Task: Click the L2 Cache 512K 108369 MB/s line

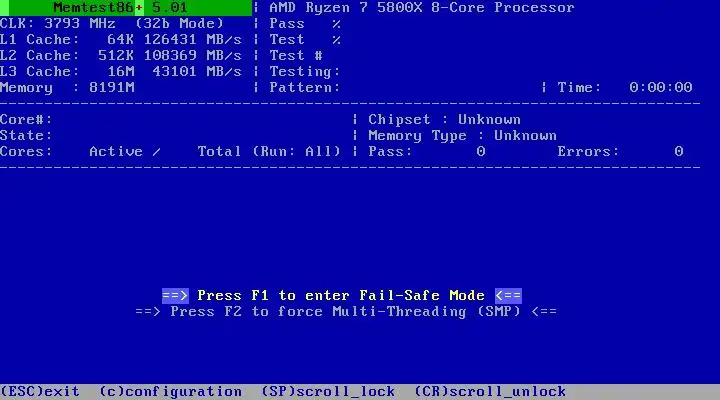Action: (x=121, y=56)
